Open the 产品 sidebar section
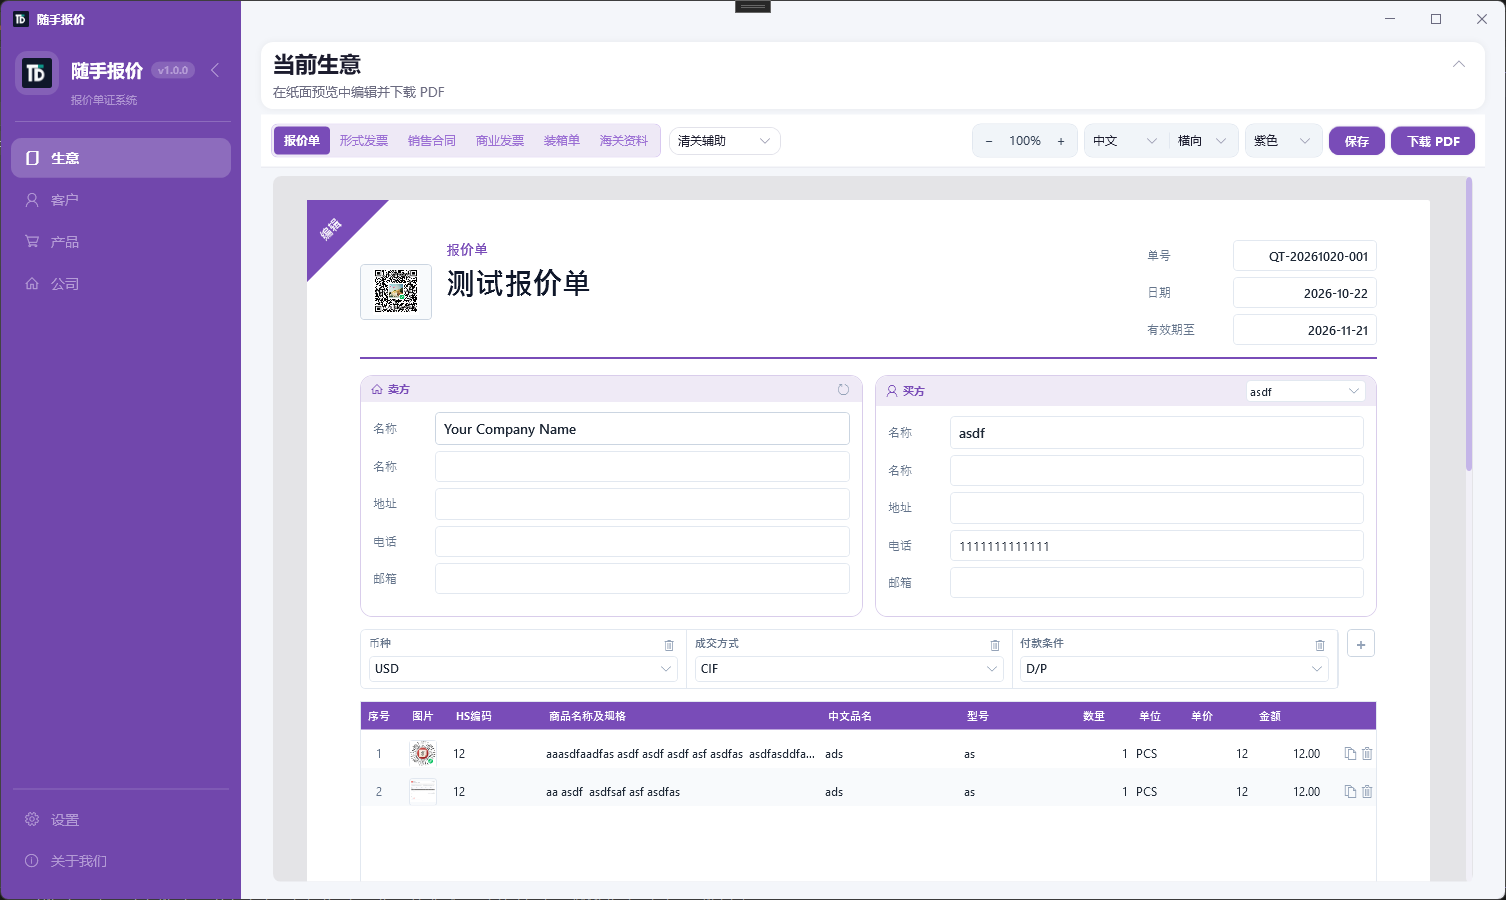The height and width of the screenshot is (900, 1506). [121, 242]
